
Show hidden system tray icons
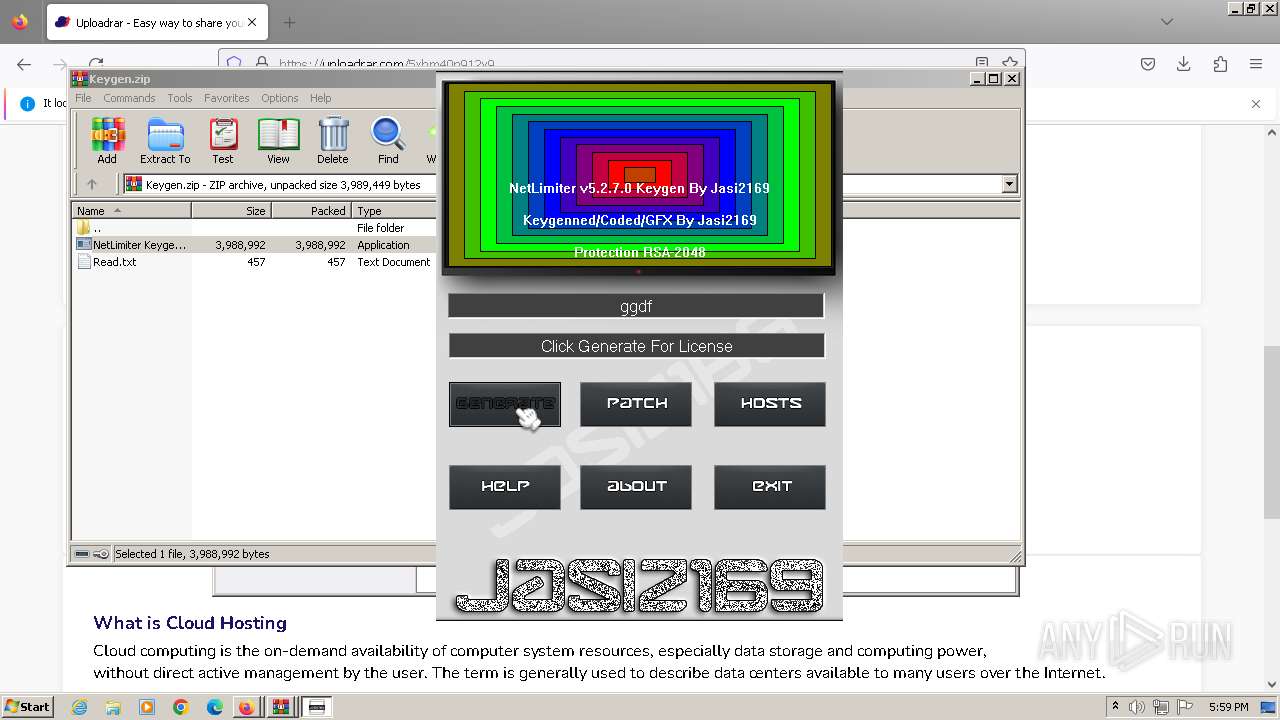point(1115,707)
